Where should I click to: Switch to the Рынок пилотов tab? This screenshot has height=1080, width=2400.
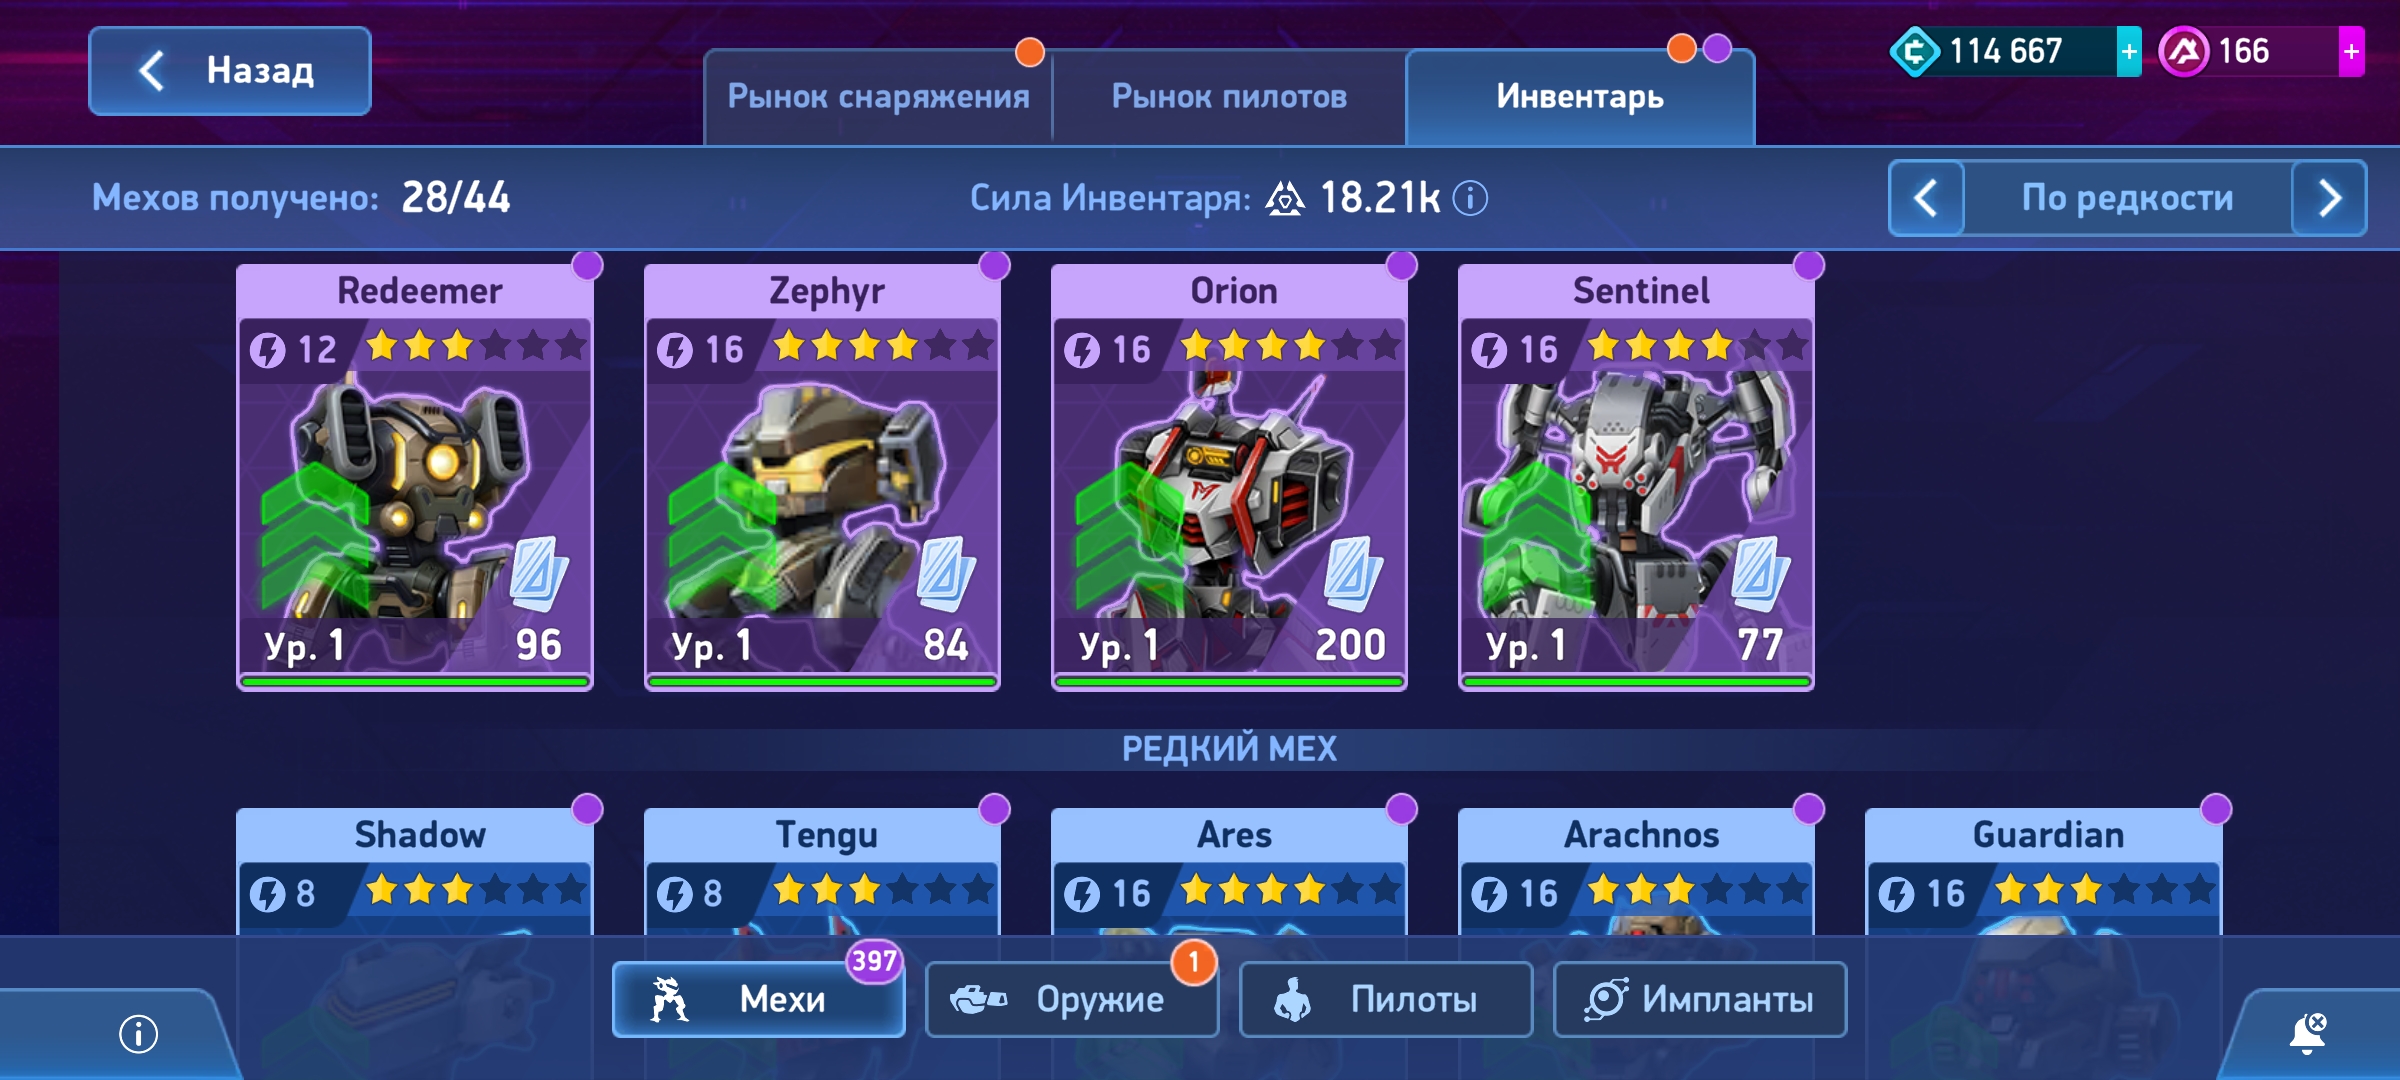pos(1229,97)
